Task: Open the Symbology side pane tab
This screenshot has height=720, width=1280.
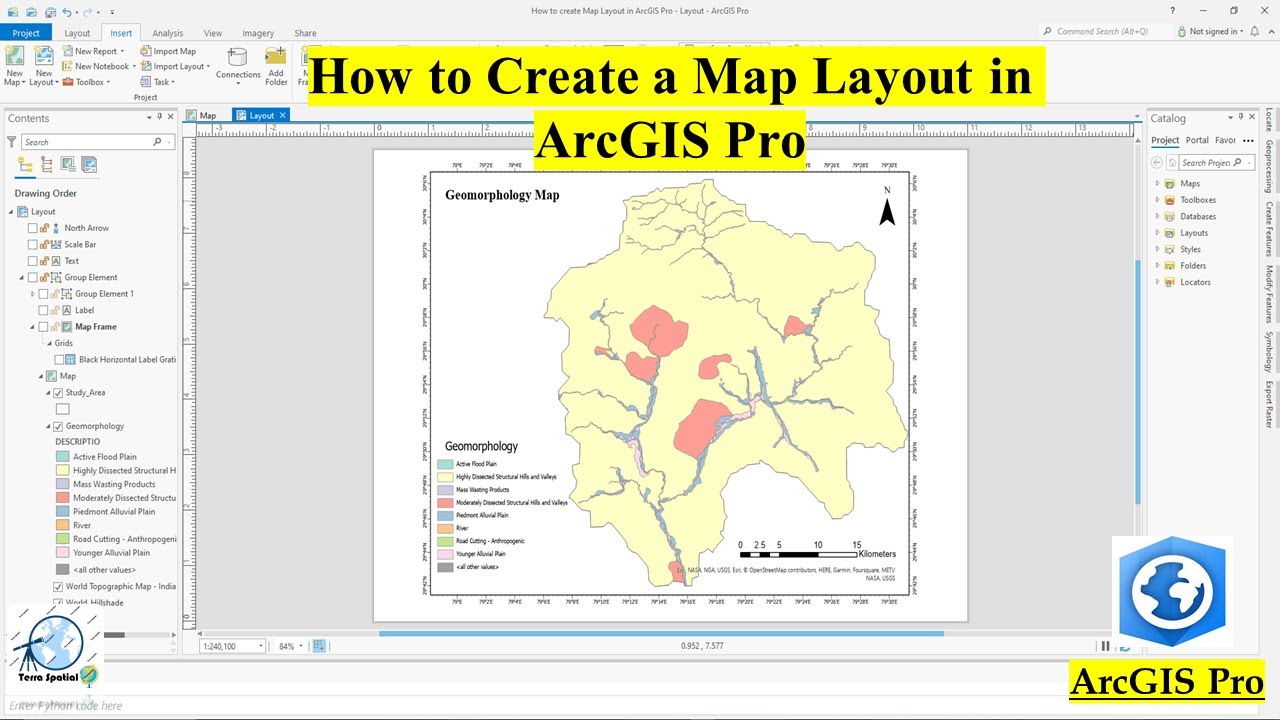Action: (1269, 350)
